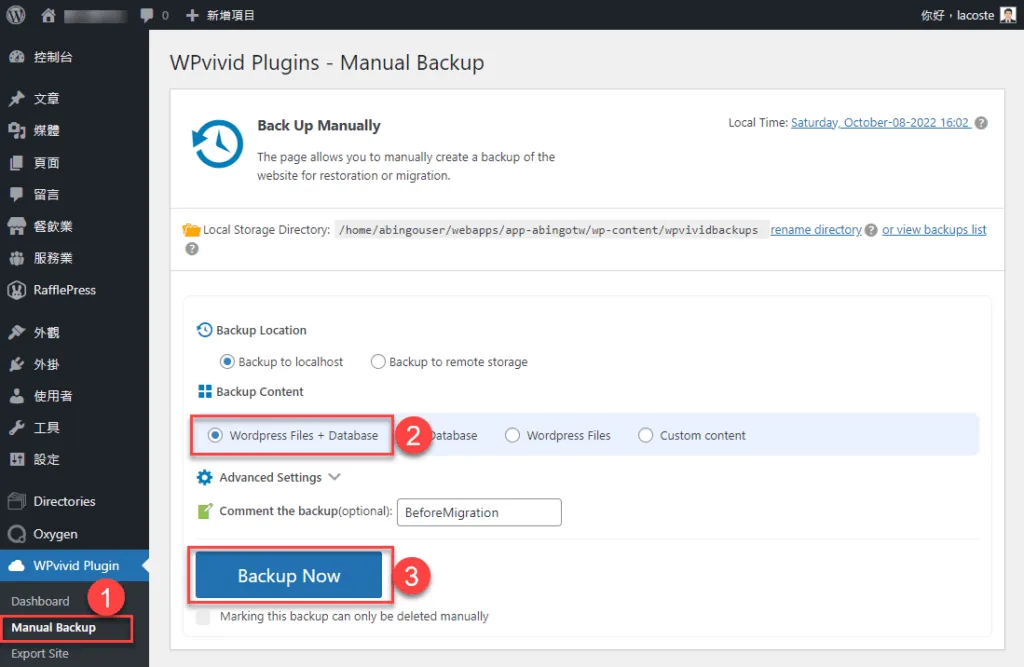Click the 餐飲業 store icon
Image resolution: width=1024 pixels, height=667 pixels.
(17, 226)
